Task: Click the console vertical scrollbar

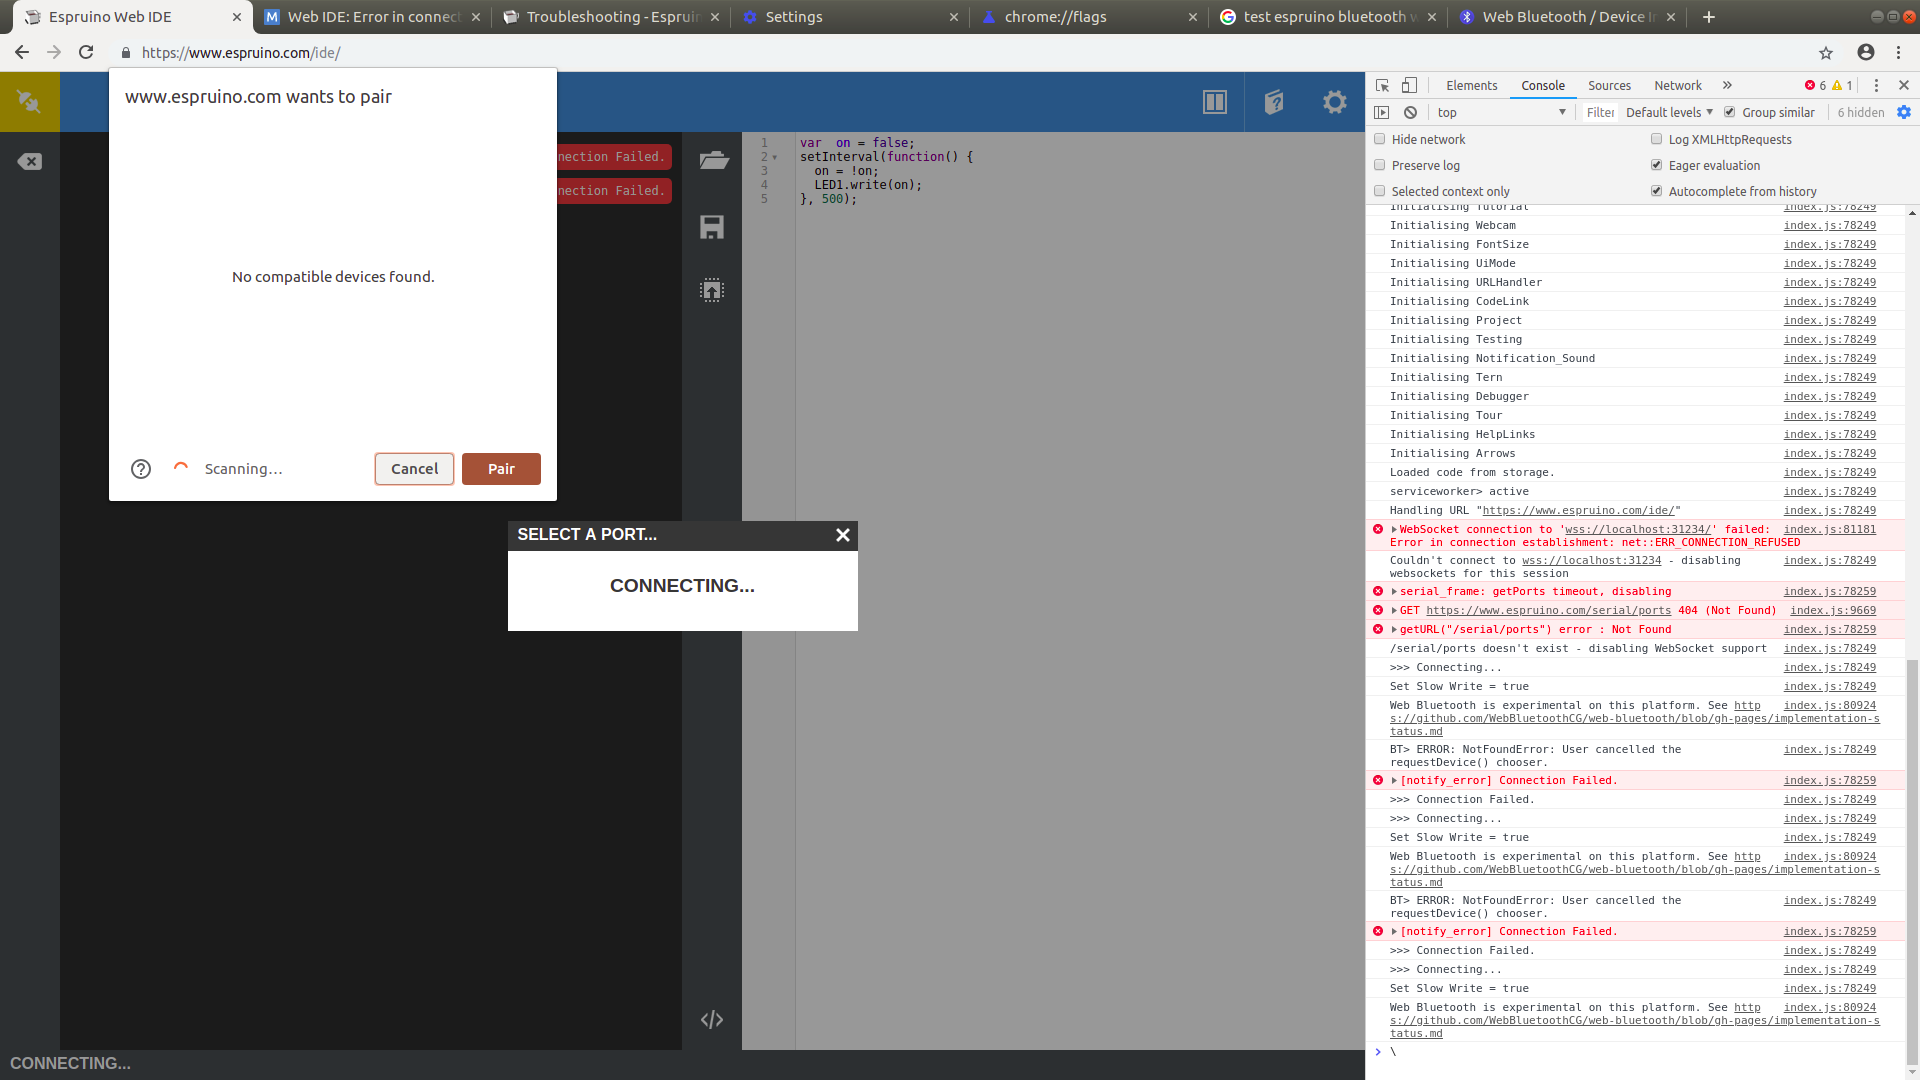Action: (1912, 860)
